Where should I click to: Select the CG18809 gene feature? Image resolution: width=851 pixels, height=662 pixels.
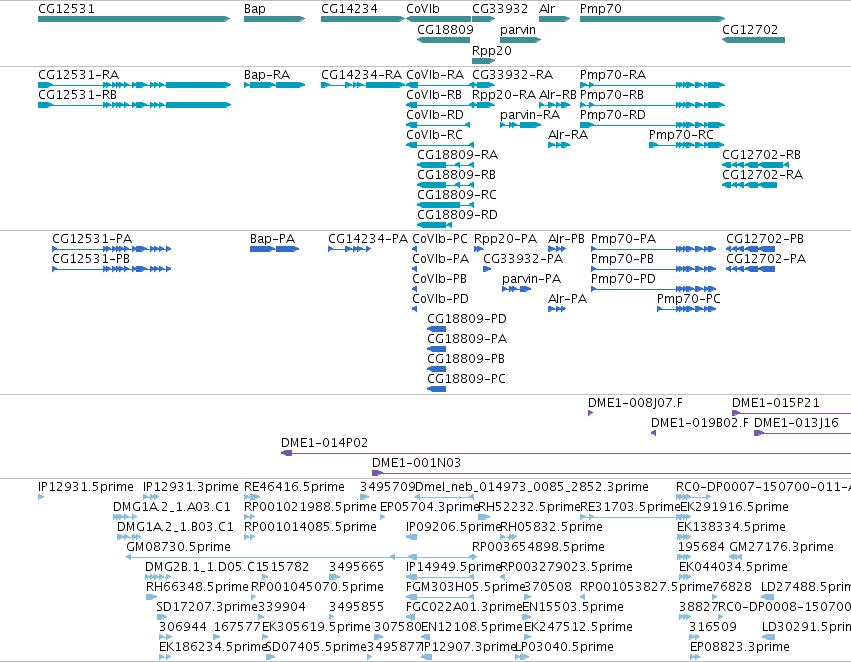point(443,40)
